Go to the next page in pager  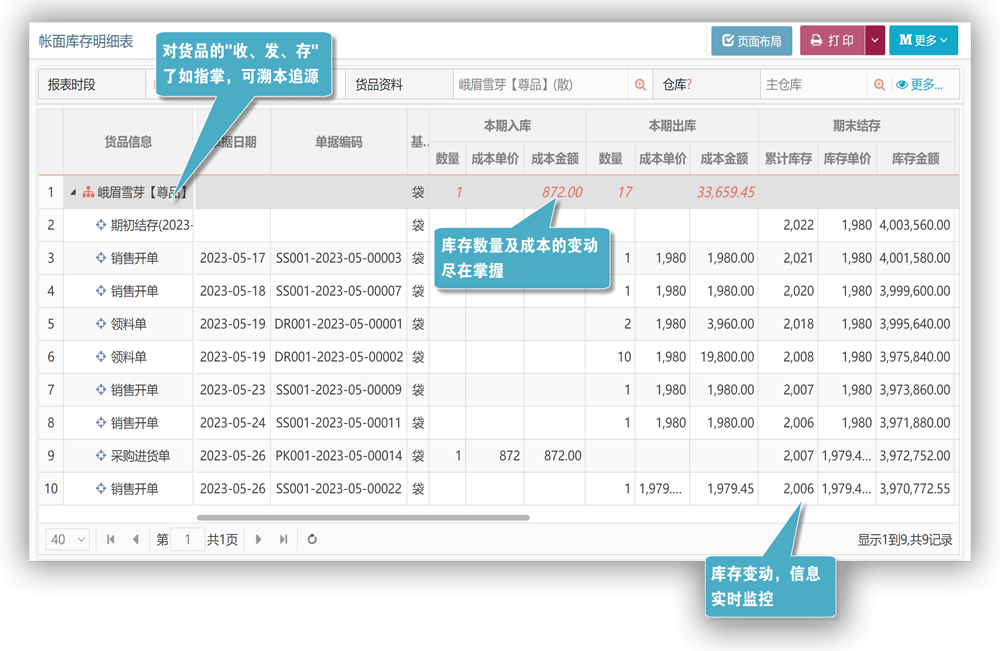pyautogui.click(x=258, y=539)
